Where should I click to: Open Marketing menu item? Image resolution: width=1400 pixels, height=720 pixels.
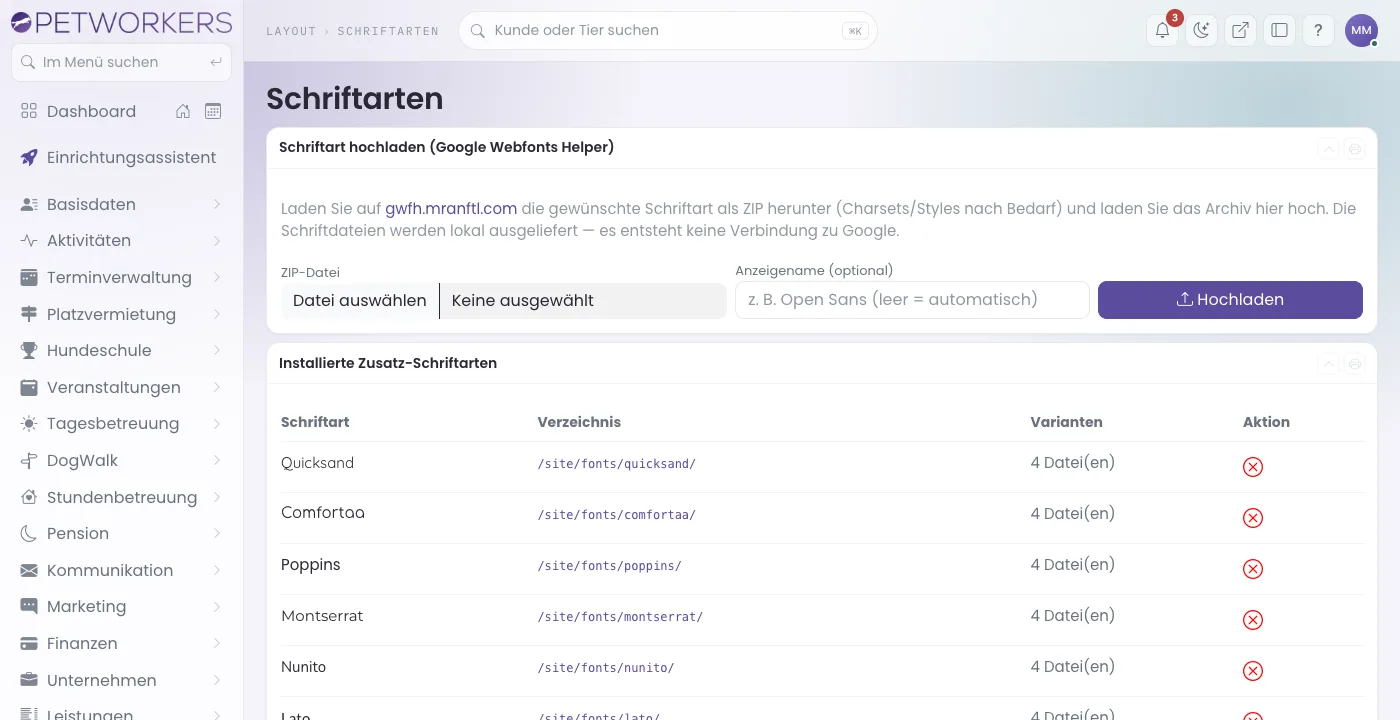121,606
